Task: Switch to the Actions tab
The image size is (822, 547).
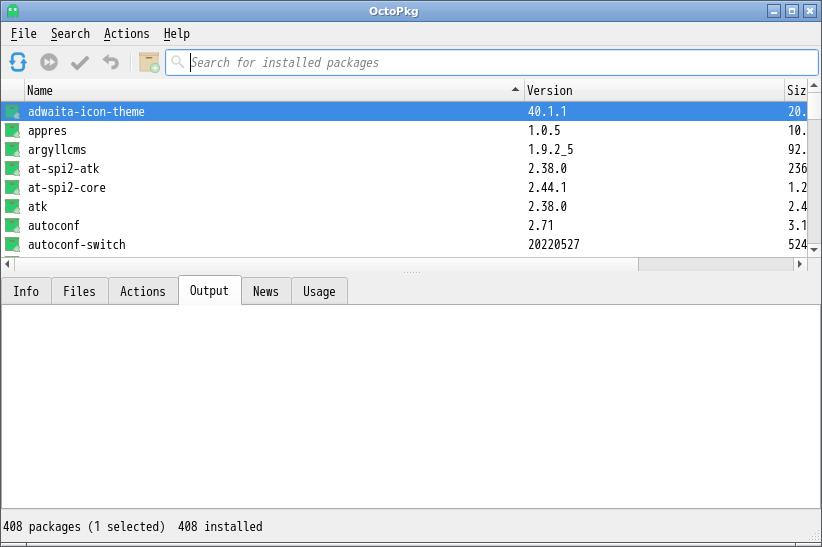Action: click(143, 291)
